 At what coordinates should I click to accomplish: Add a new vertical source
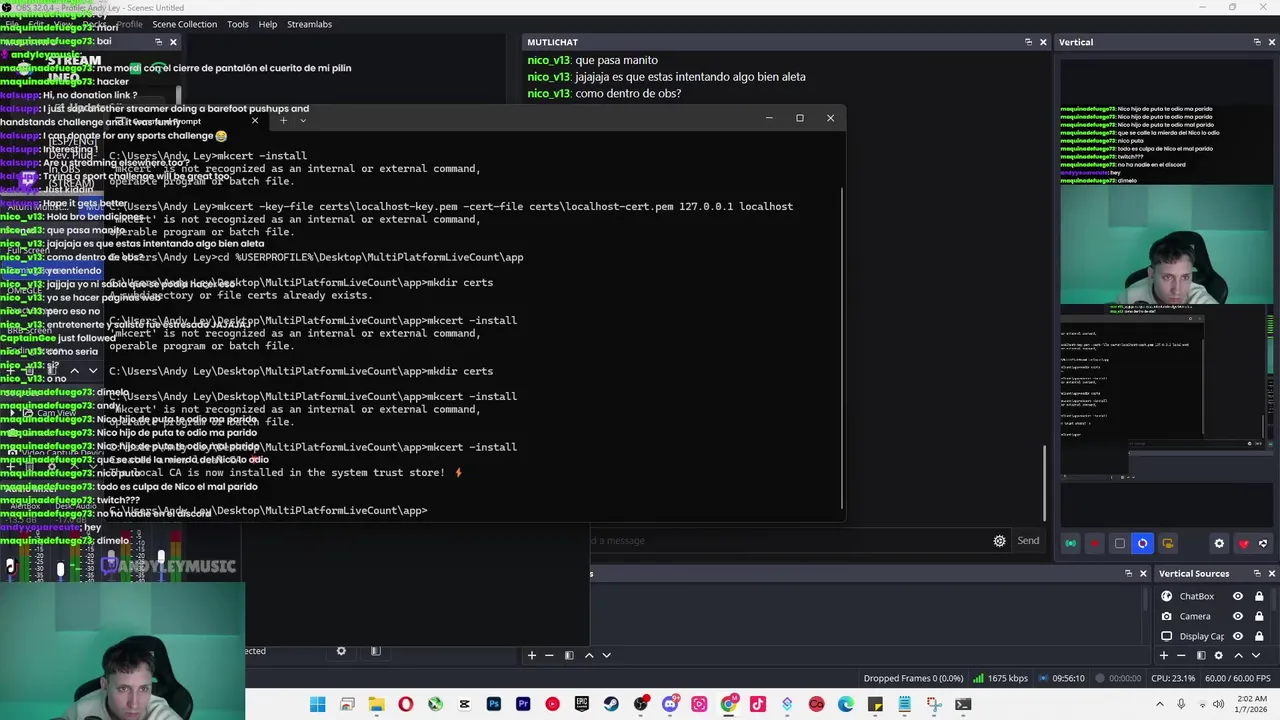click(x=1163, y=655)
